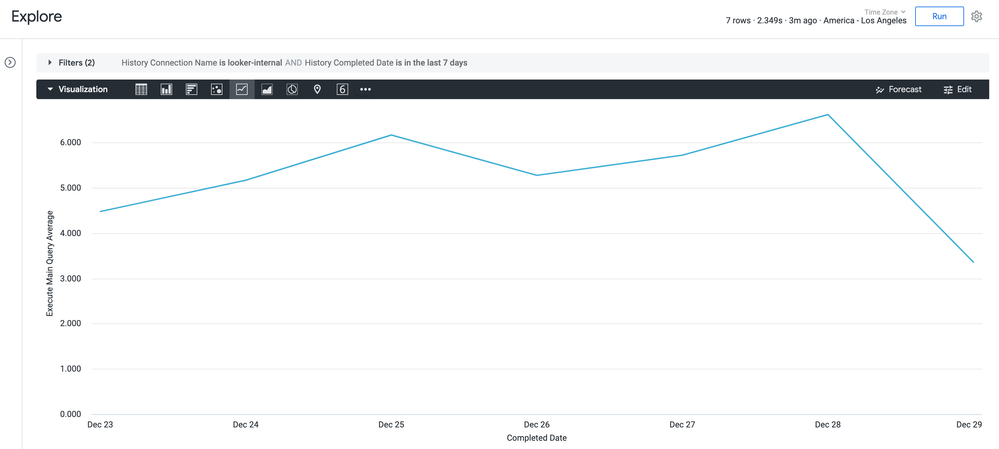Viewport: 999px width, 449px height.
Task: Click the Execute Main Query Average axis title
Action: pos(50,264)
